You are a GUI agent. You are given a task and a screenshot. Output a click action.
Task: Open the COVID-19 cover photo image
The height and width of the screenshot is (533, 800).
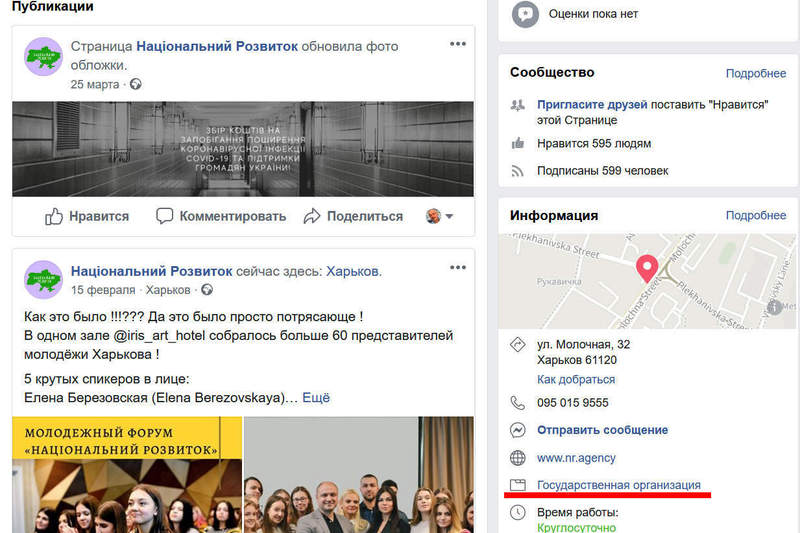pos(243,149)
